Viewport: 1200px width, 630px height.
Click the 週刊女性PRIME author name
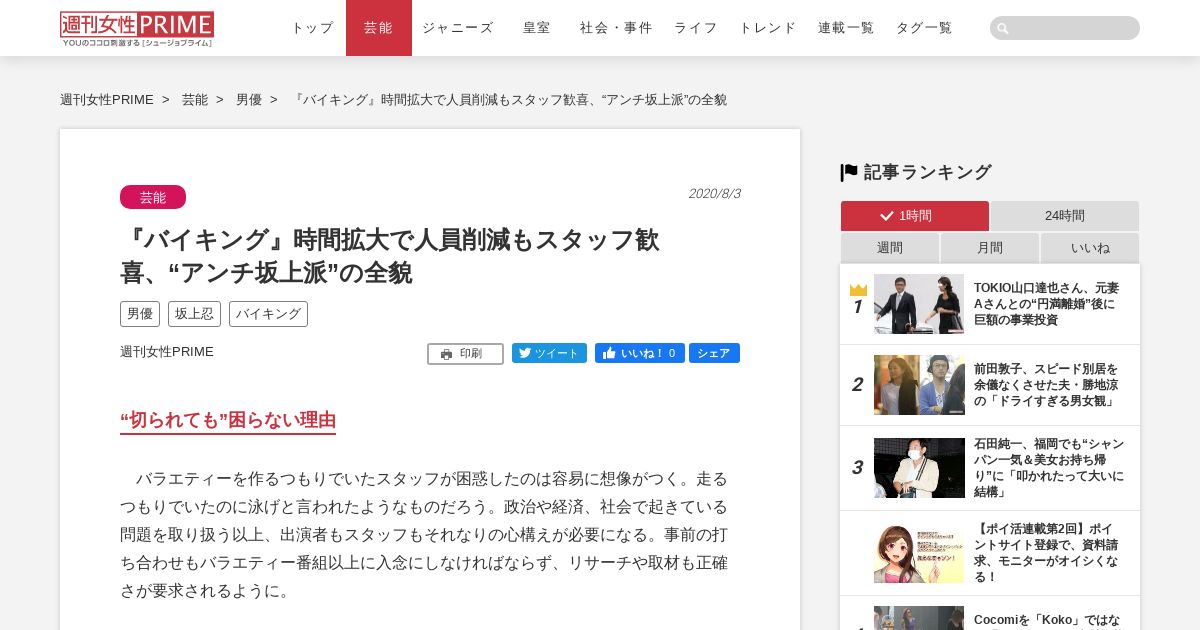coord(167,352)
